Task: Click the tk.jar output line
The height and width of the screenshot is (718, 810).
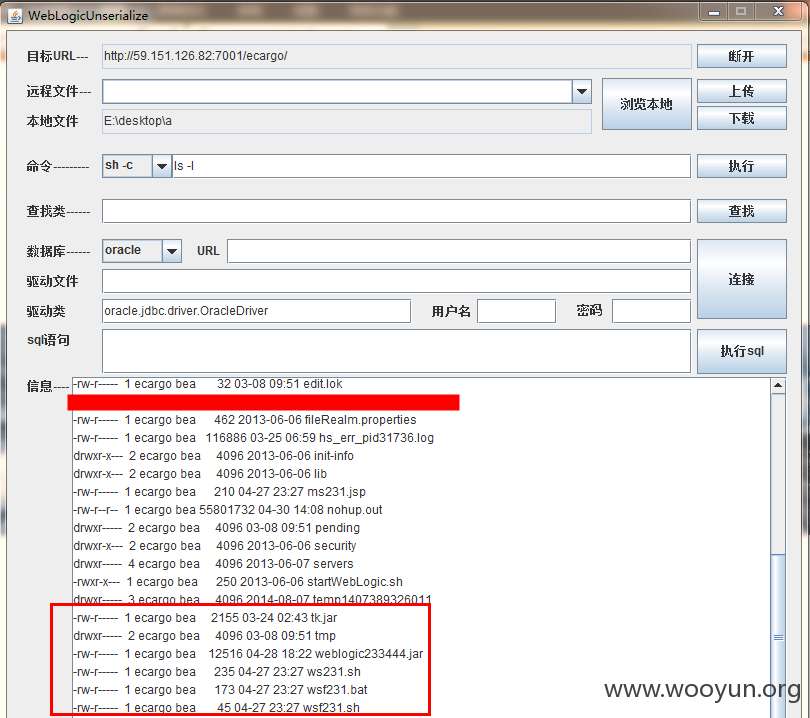Action: coord(205,618)
